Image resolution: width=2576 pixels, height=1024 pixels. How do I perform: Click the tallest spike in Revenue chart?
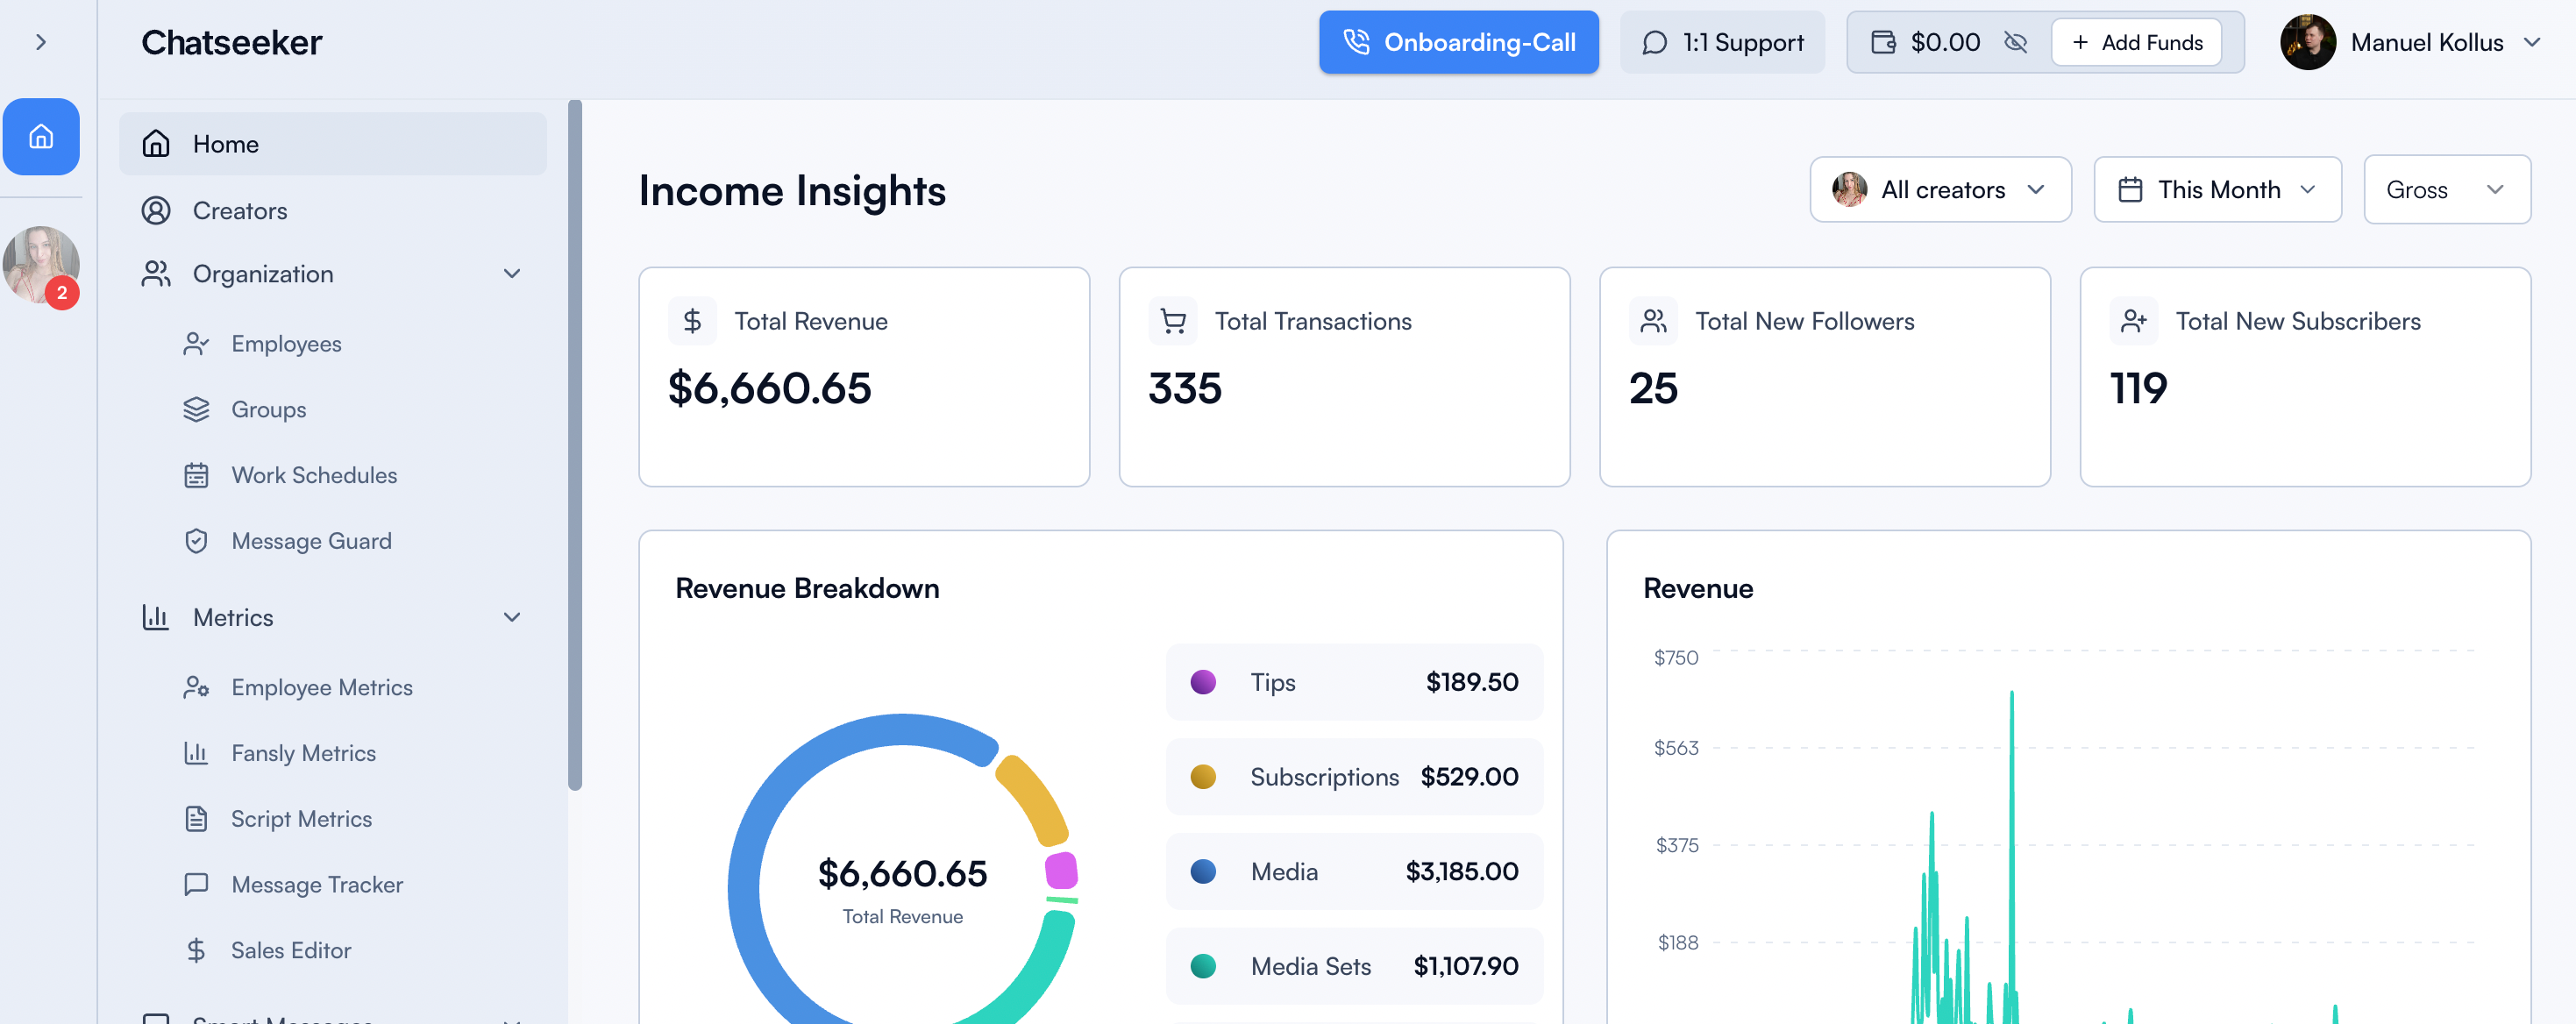(x=2011, y=695)
